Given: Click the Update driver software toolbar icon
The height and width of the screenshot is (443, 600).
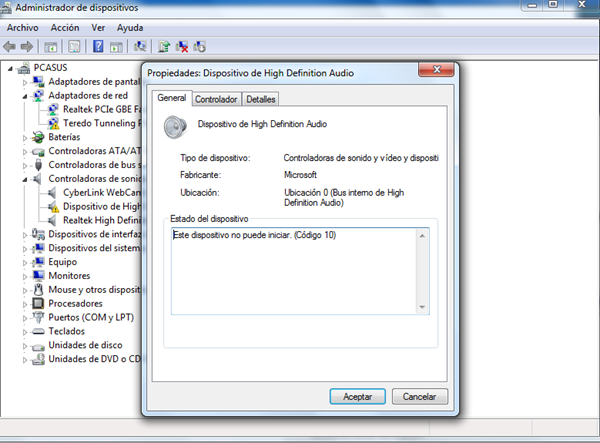Looking at the screenshot, I should pos(165,47).
